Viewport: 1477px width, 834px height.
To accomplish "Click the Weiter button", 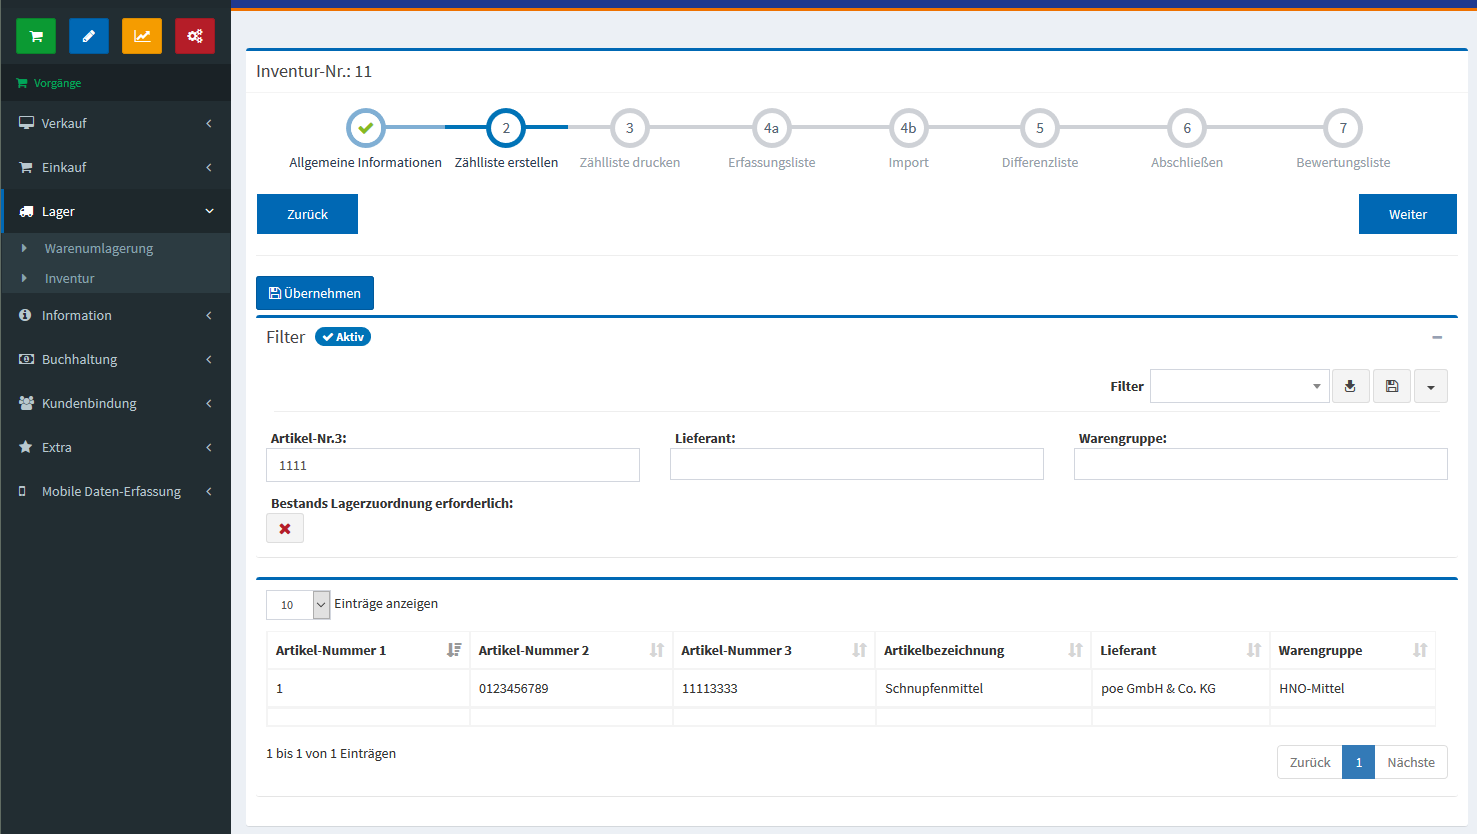I will [1407, 214].
